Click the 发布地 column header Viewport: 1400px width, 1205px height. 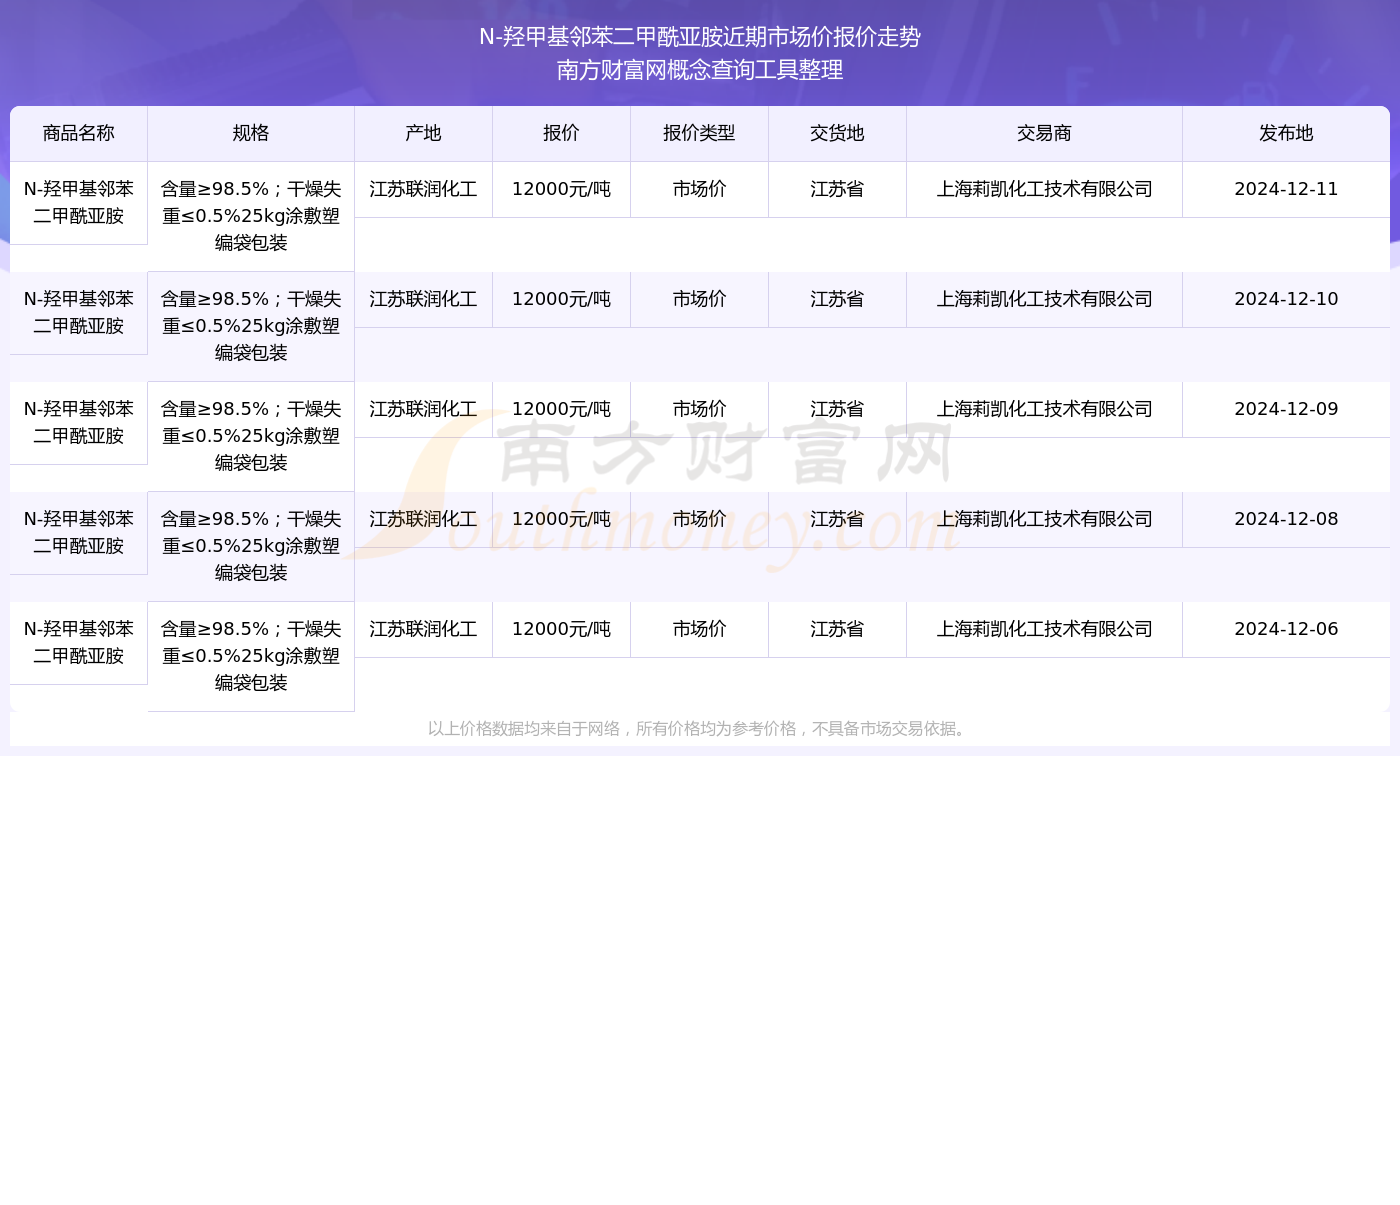coord(1286,133)
